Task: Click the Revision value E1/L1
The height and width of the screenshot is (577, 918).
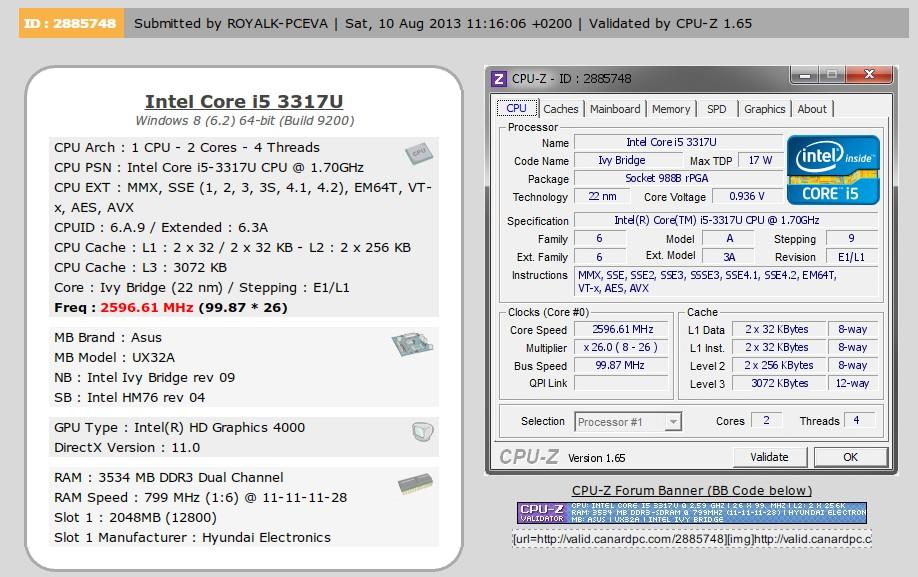Action: pos(851,257)
